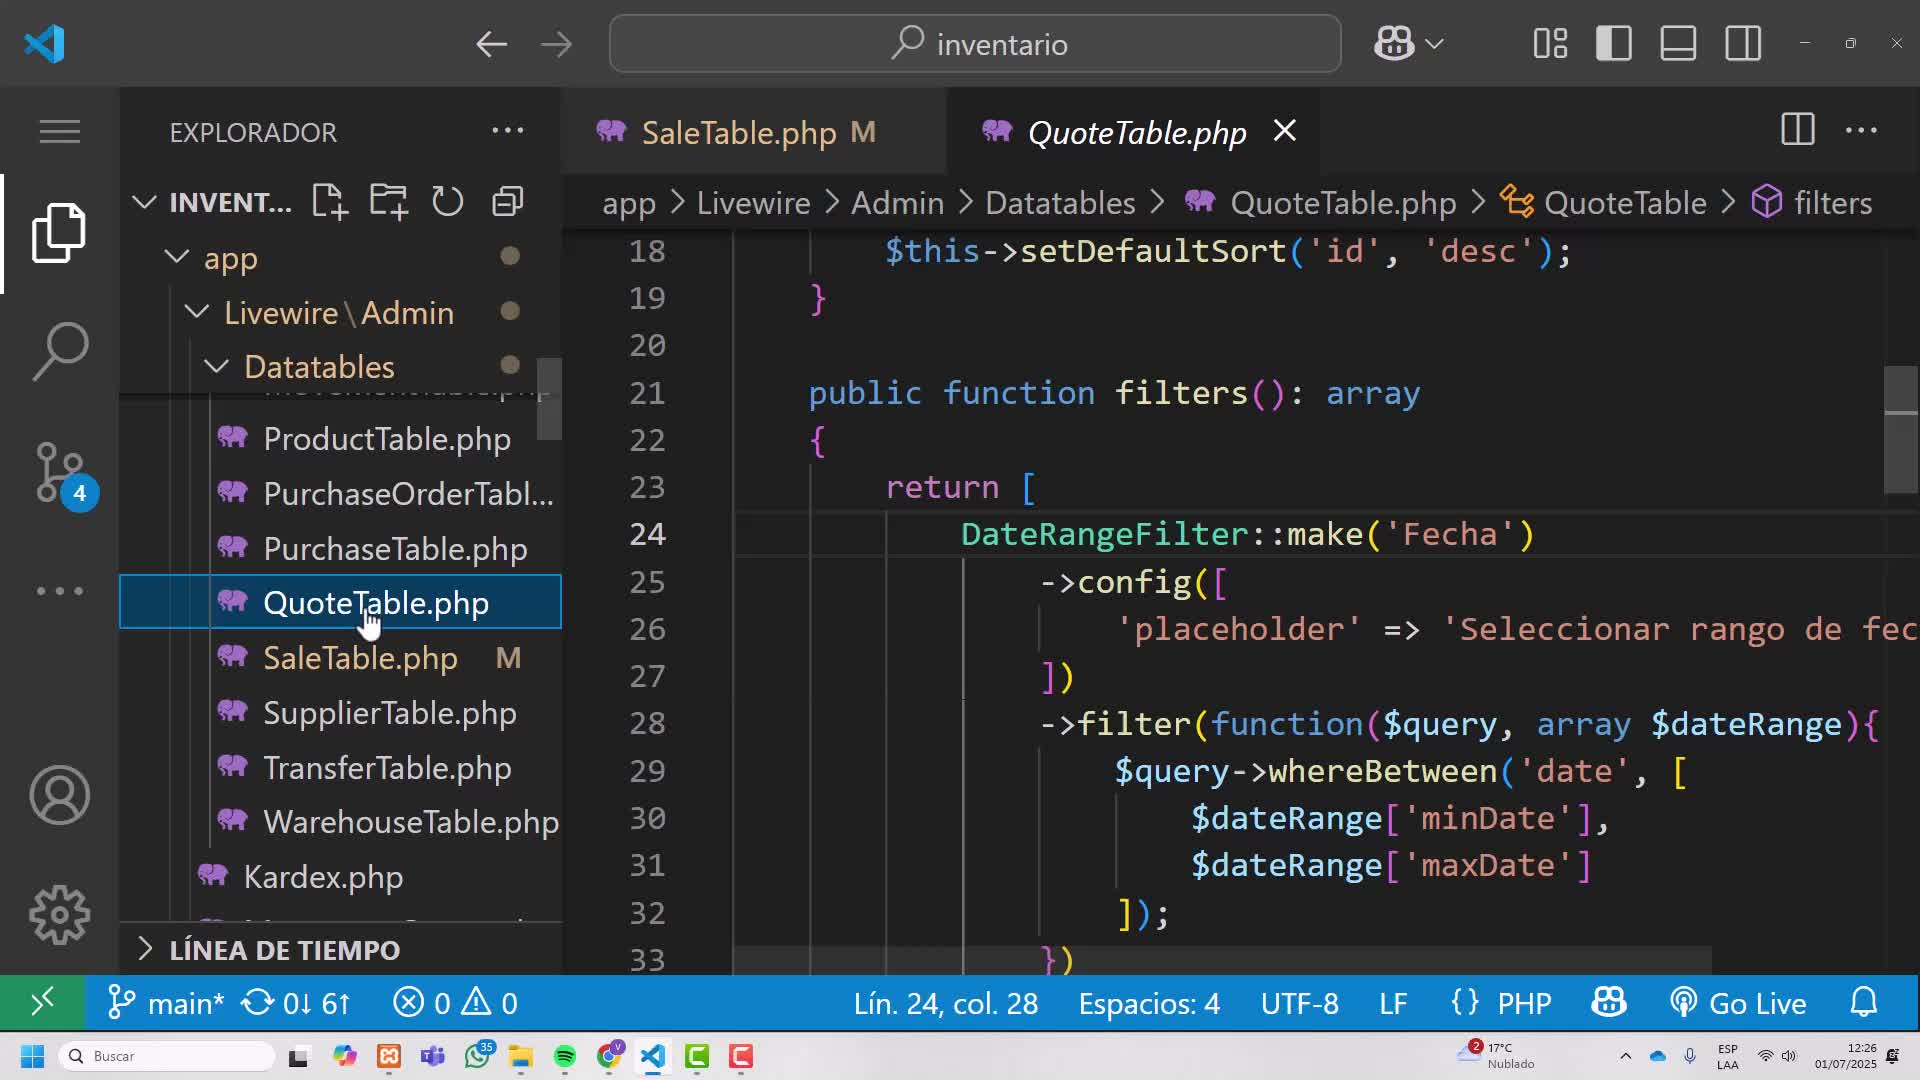Show additional activity bar views ellipsis
1920x1080 pixels.
[59, 591]
